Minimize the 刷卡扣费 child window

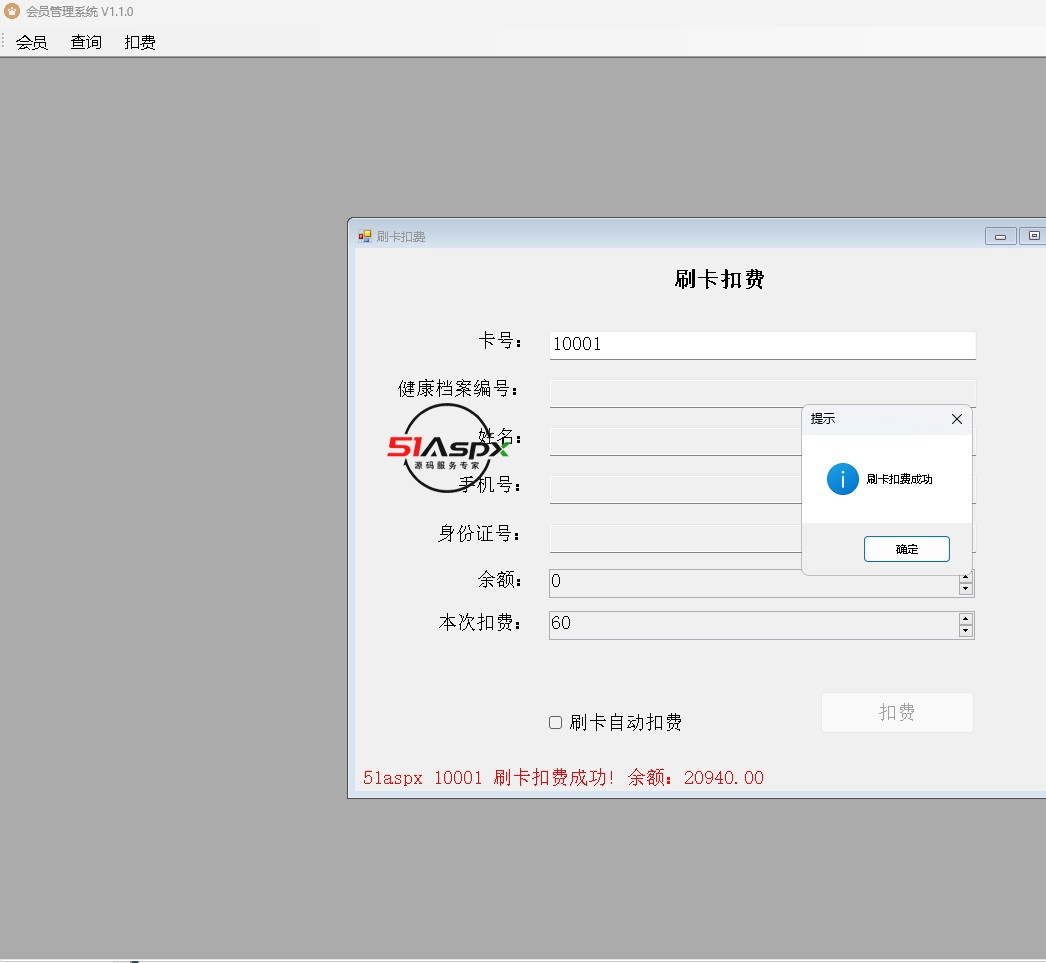click(x=1000, y=236)
